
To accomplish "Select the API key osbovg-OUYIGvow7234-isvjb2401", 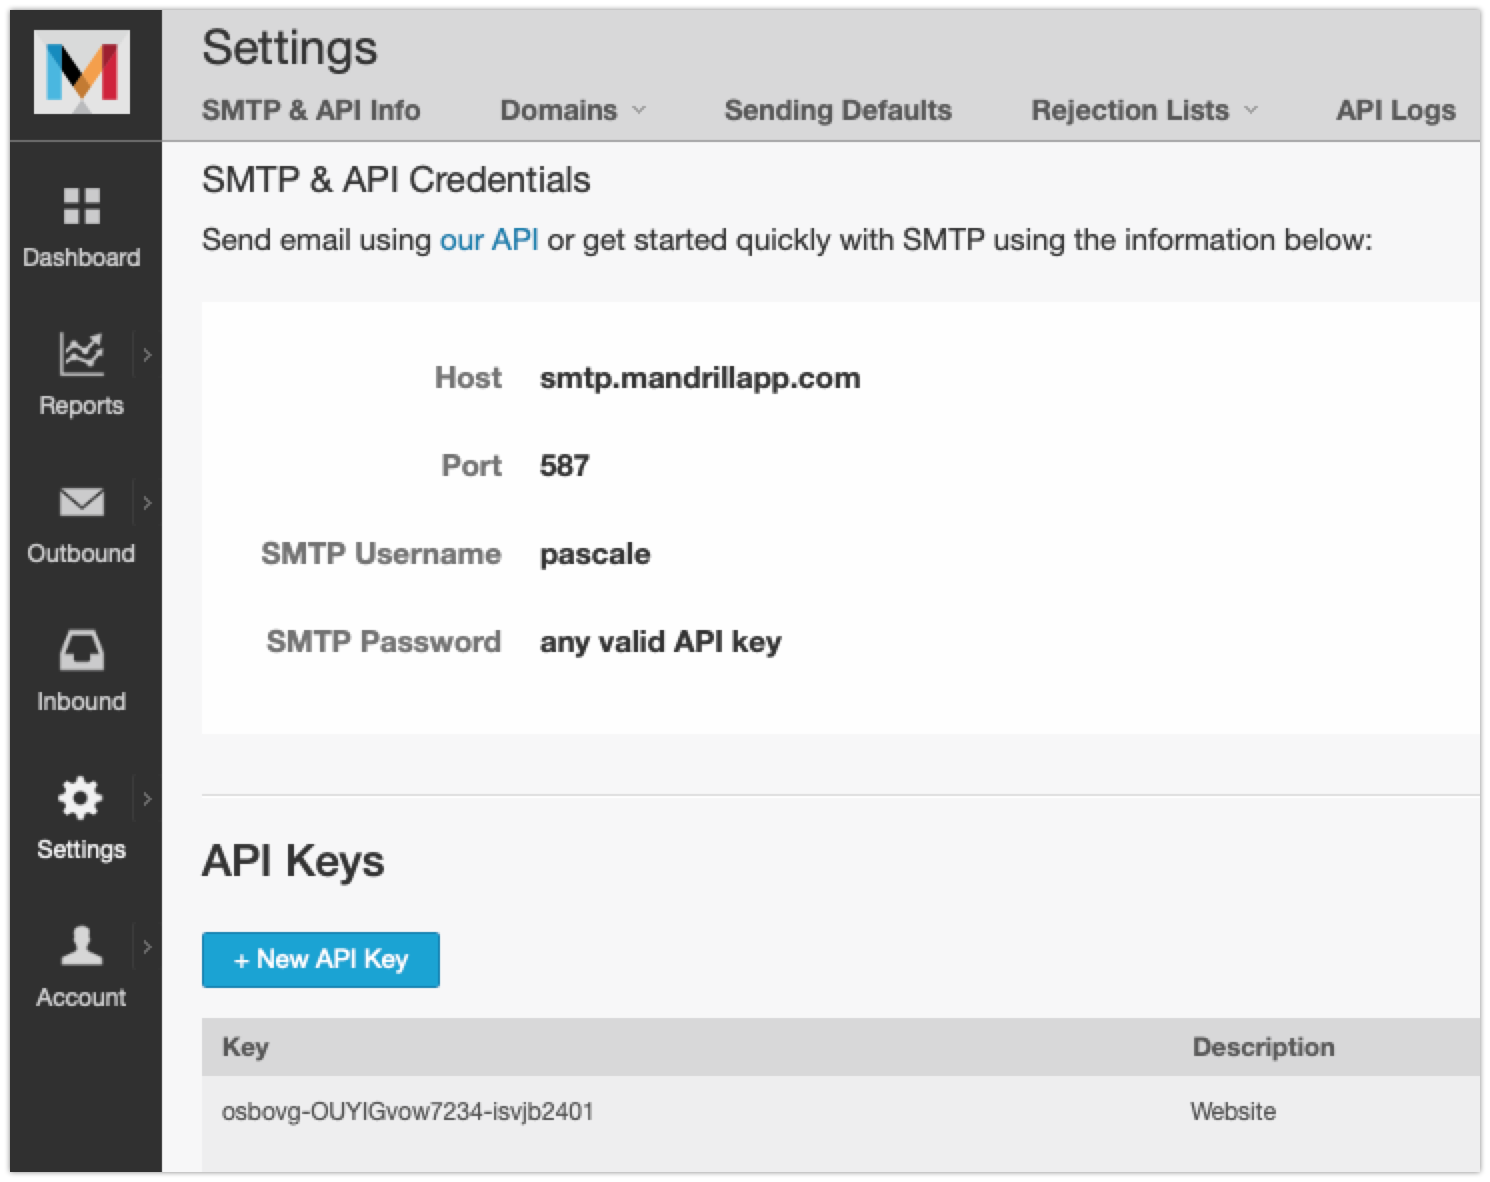I will coord(408,1112).
